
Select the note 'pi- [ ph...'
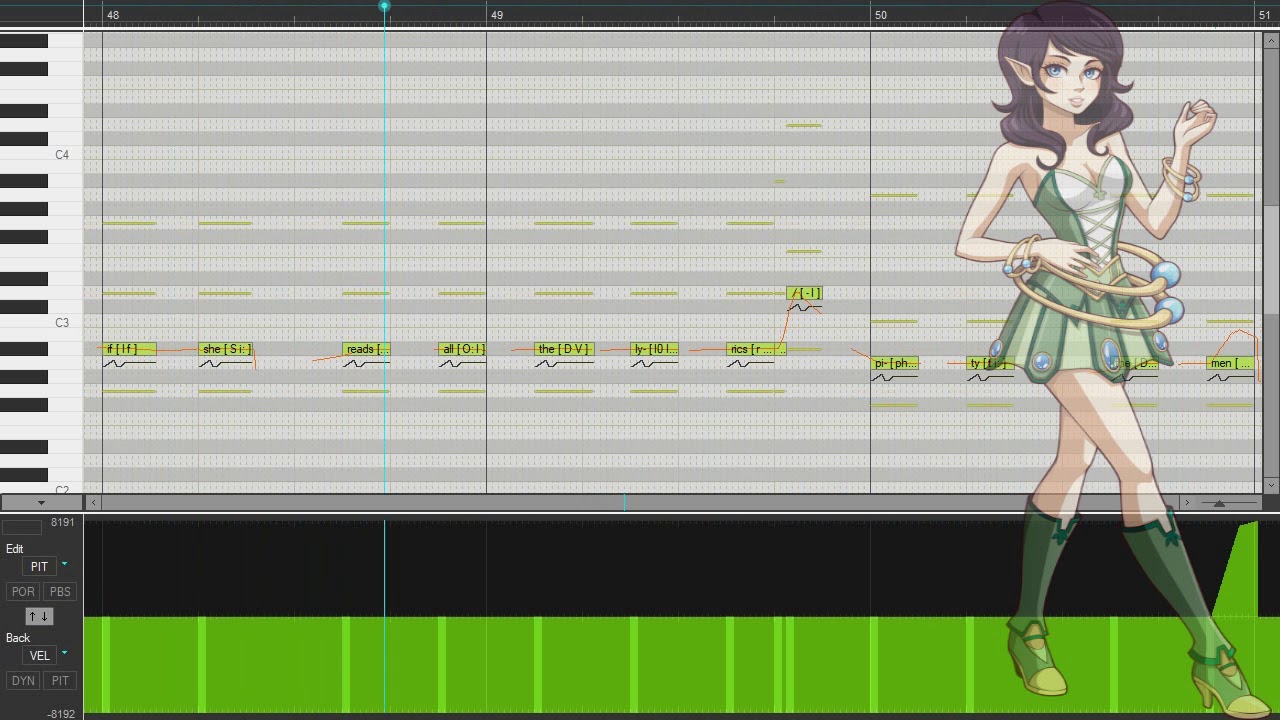(x=894, y=363)
